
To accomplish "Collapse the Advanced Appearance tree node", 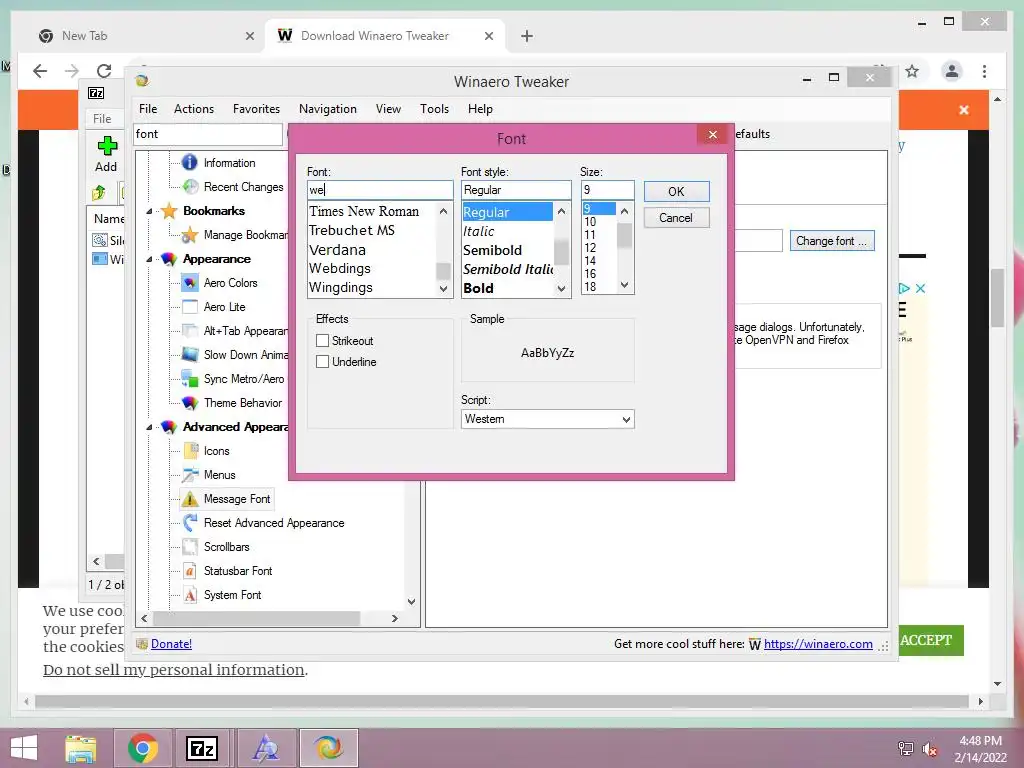I will (149, 427).
